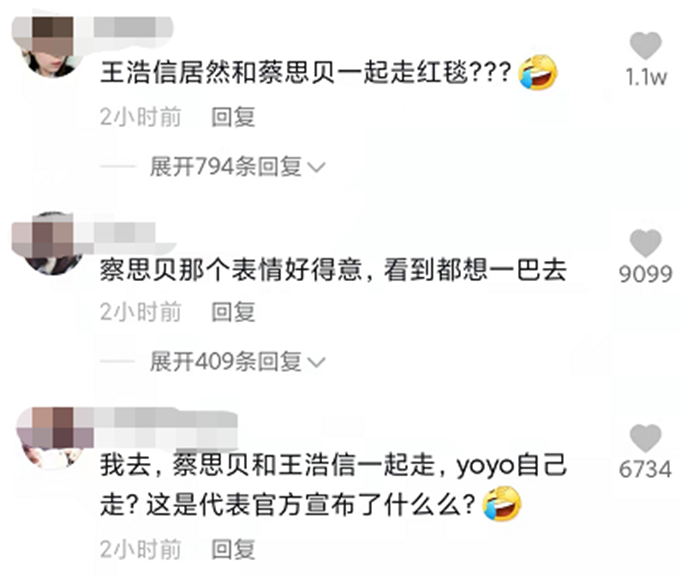Select the comment text 王浩信居然和蔡思贝一起走红毯

coord(284,72)
